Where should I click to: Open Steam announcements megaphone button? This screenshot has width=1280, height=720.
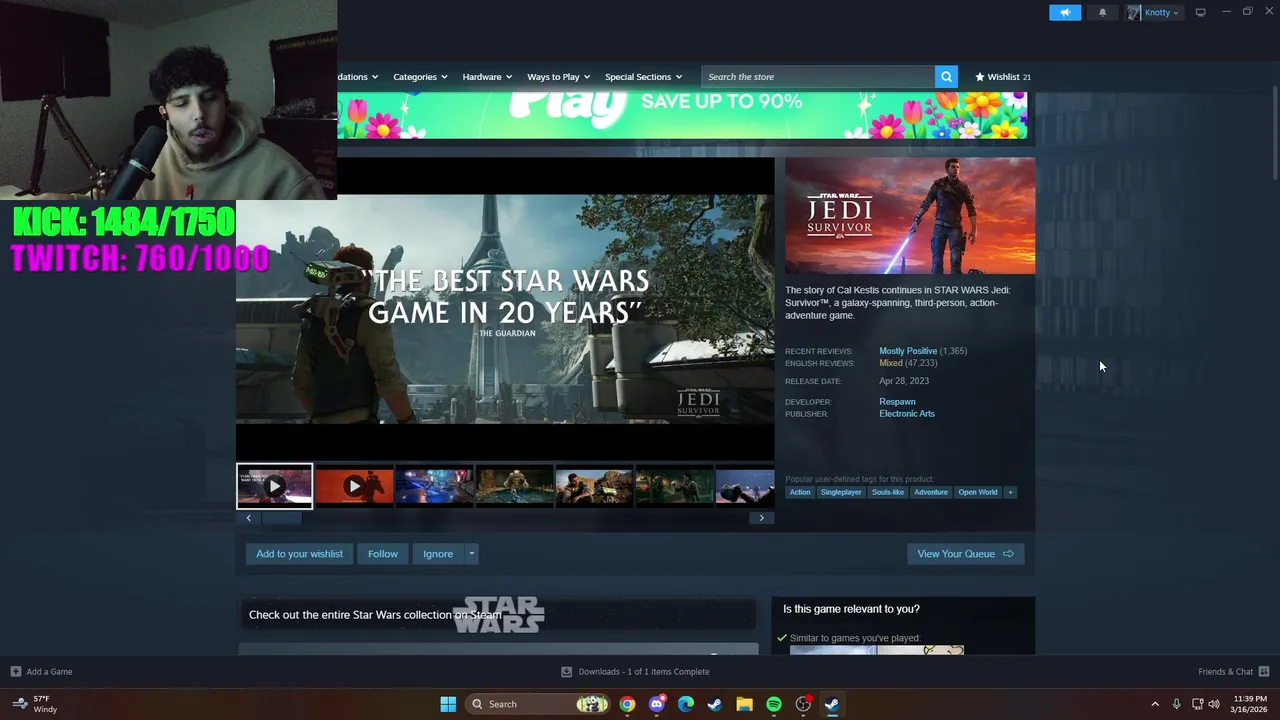1065,12
